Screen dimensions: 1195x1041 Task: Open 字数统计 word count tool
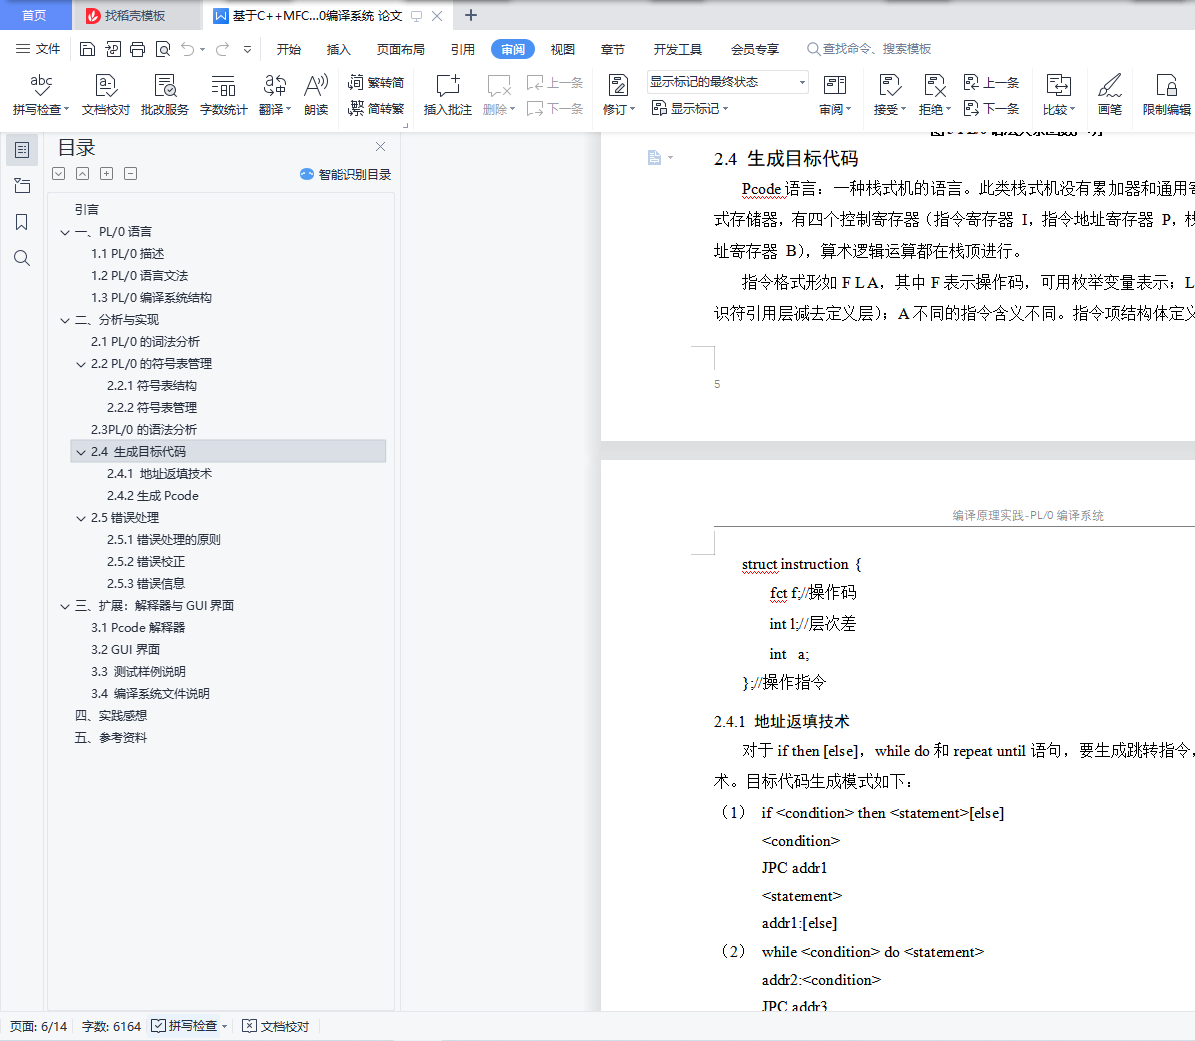[223, 94]
